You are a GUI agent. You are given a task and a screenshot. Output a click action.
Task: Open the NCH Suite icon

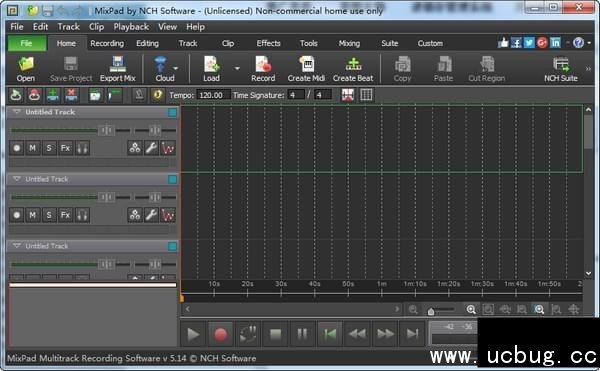[561, 69]
